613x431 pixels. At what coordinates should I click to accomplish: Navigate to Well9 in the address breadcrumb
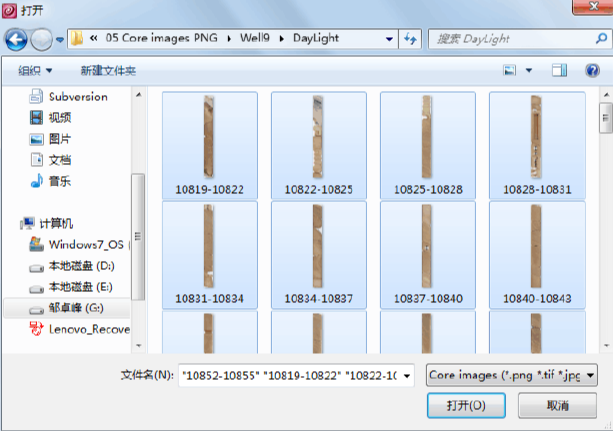point(254,39)
